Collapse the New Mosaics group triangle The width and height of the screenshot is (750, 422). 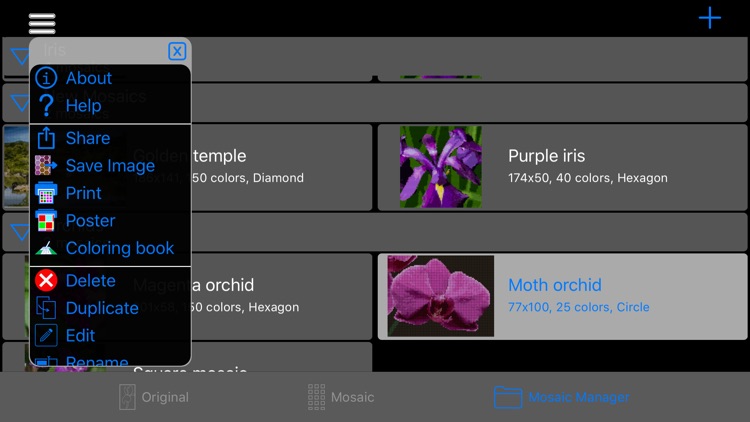(x=20, y=102)
